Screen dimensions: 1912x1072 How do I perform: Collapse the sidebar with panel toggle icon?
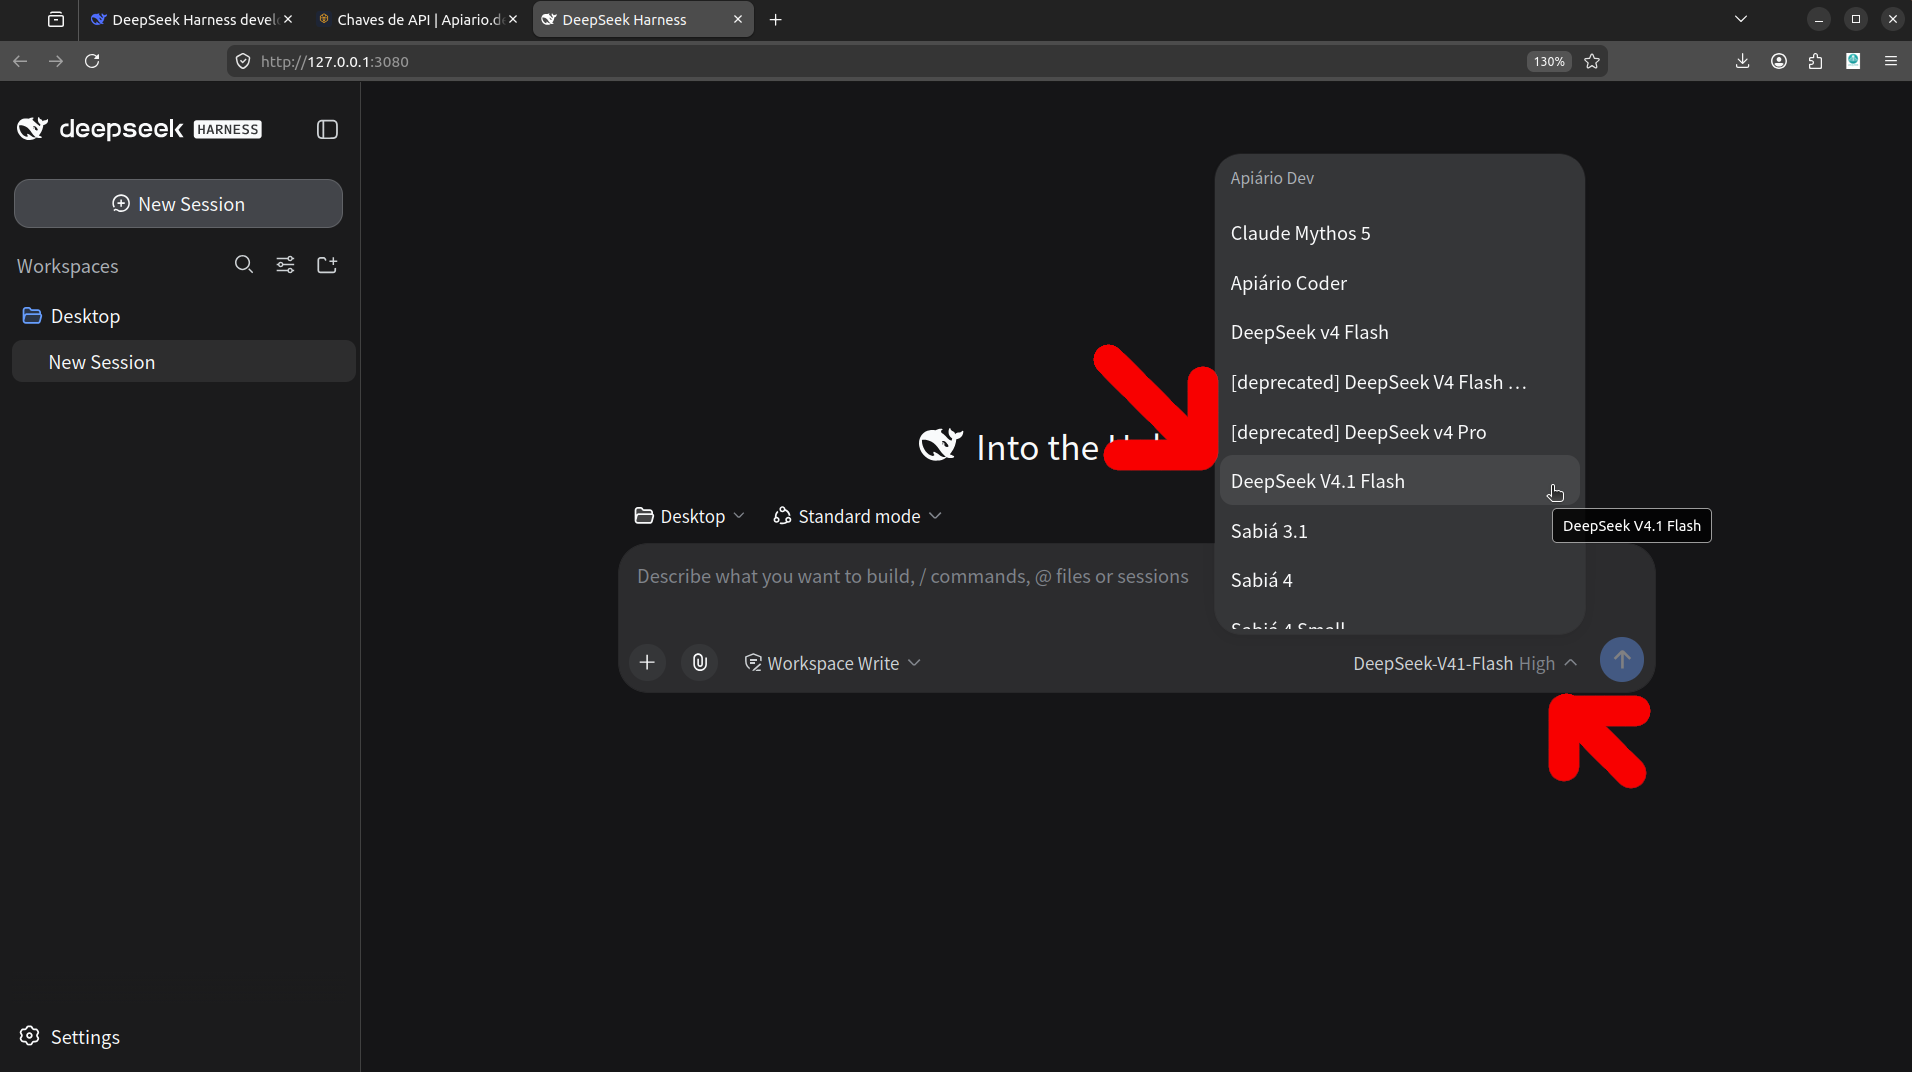(327, 129)
